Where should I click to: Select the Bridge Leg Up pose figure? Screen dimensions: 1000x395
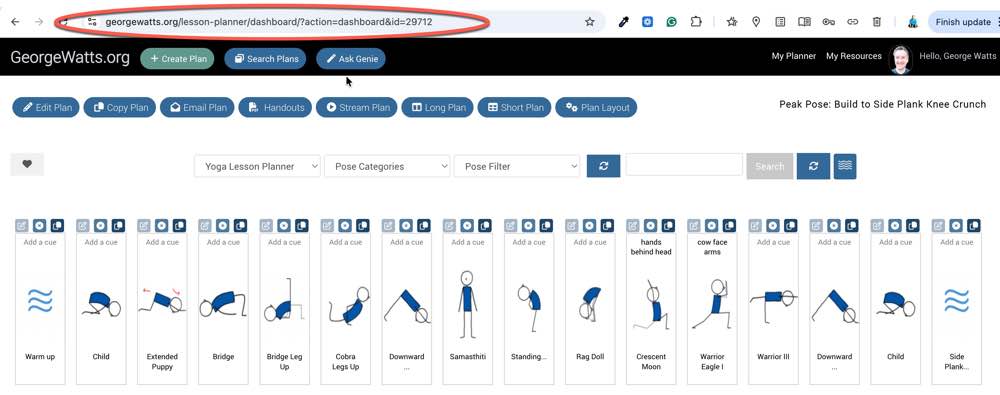coord(284,300)
